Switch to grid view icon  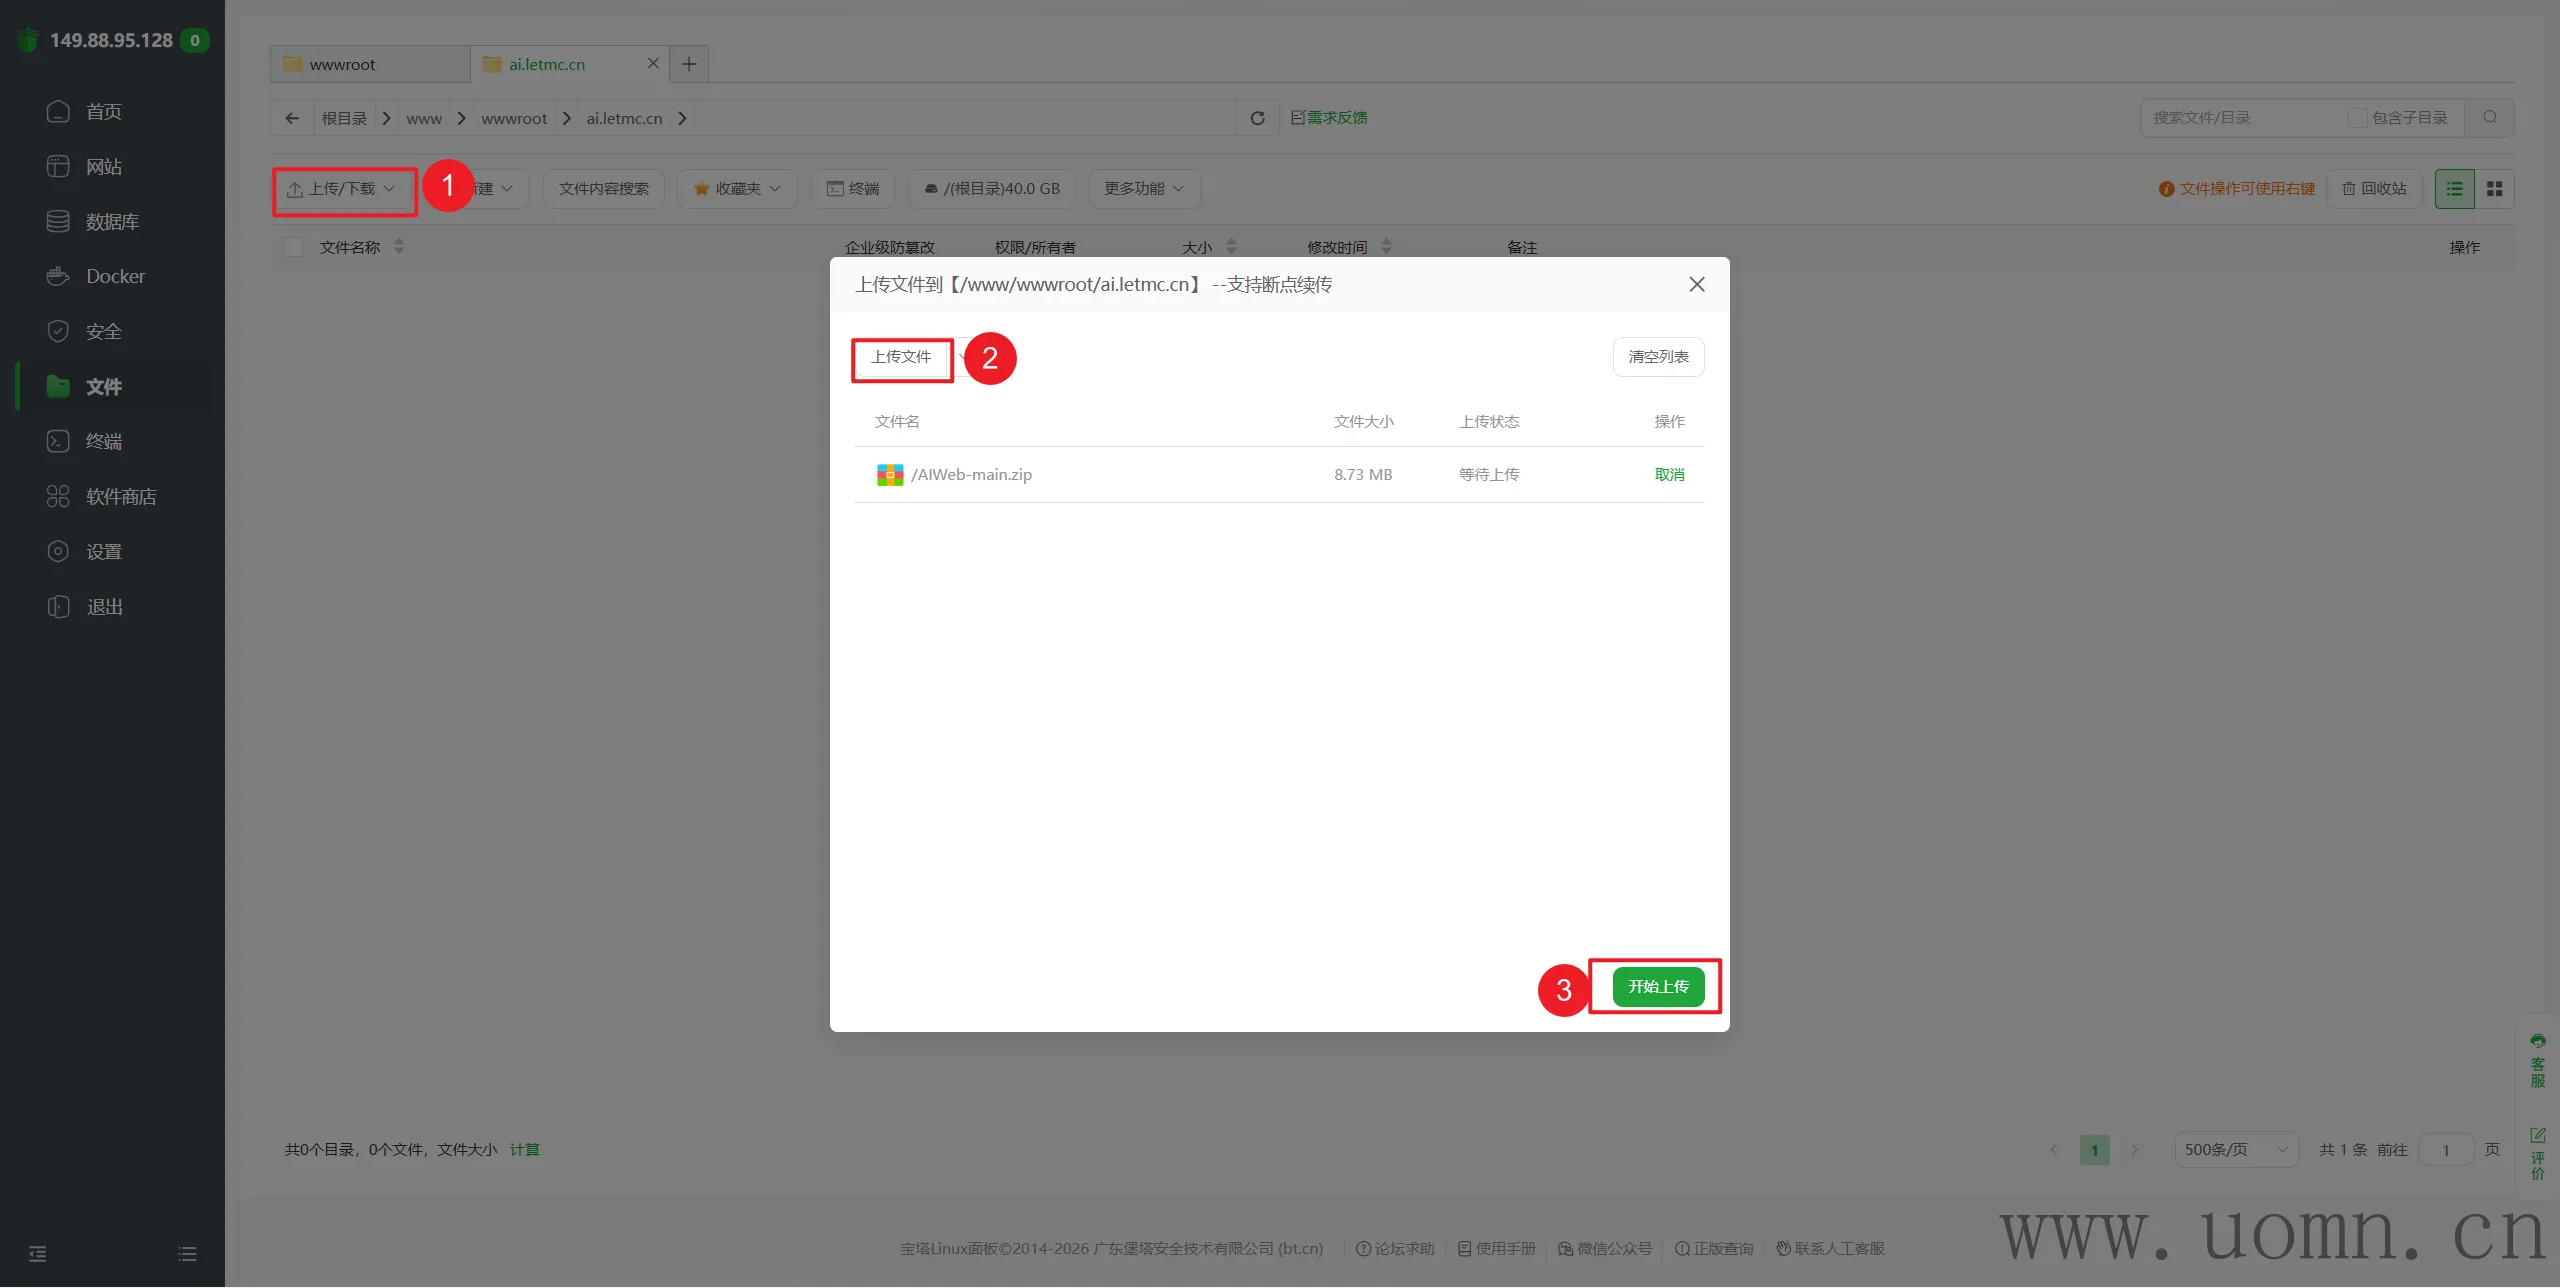click(x=2494, y=189)
